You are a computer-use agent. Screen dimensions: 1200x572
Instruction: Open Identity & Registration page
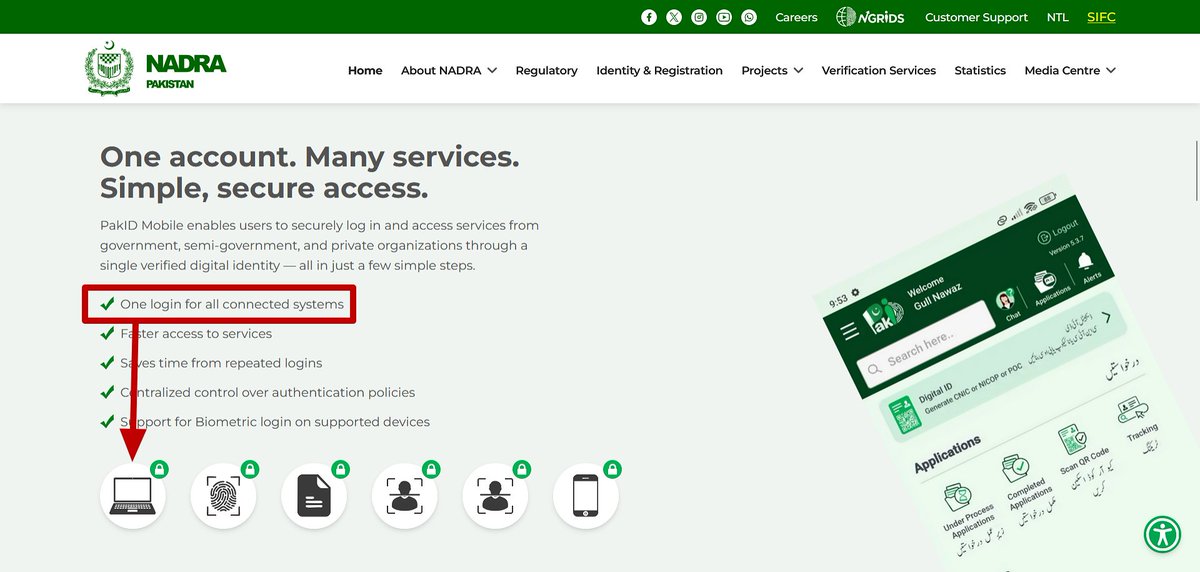659,71
